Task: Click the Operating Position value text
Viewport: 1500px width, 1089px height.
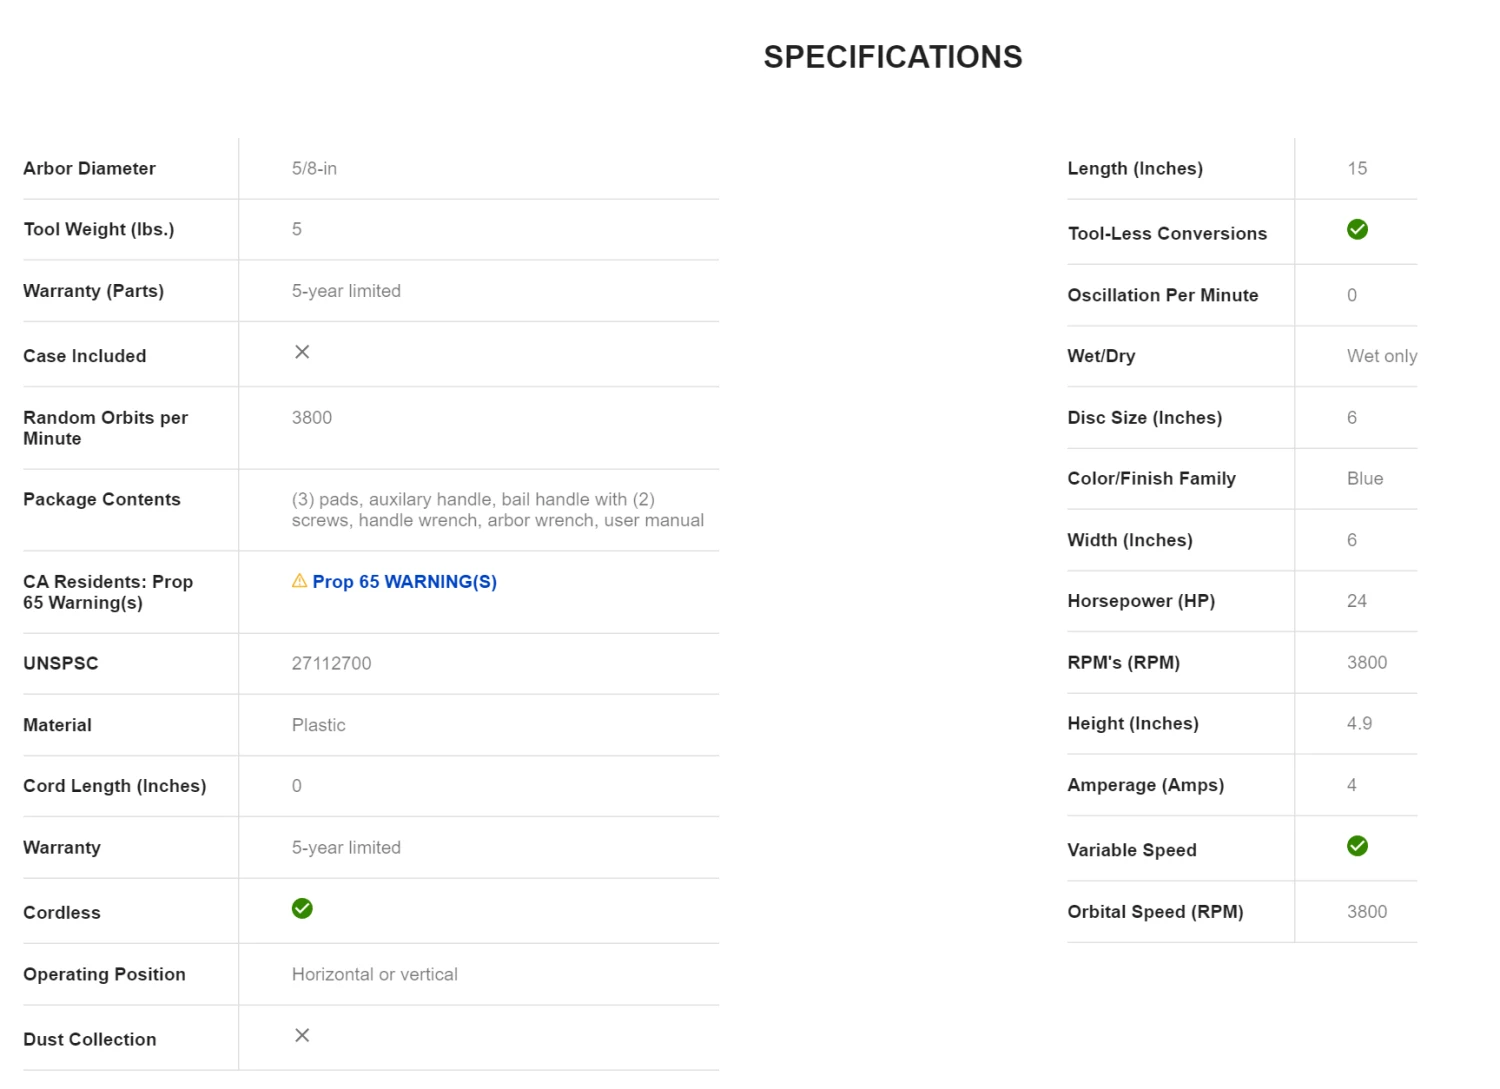Action: 374,974
